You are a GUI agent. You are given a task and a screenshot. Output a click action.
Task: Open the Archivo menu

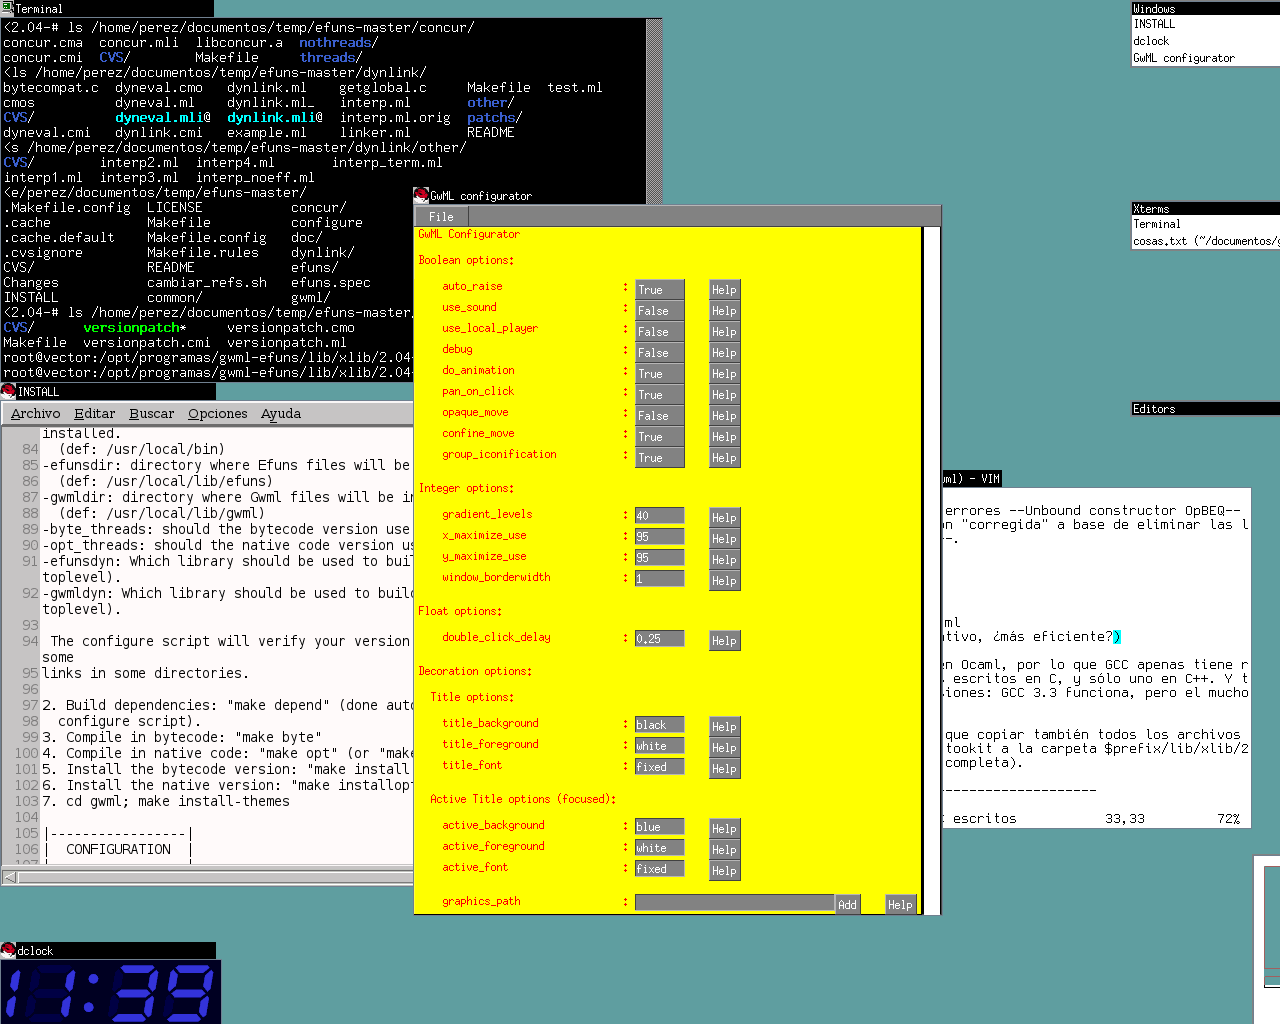[36, 414]
